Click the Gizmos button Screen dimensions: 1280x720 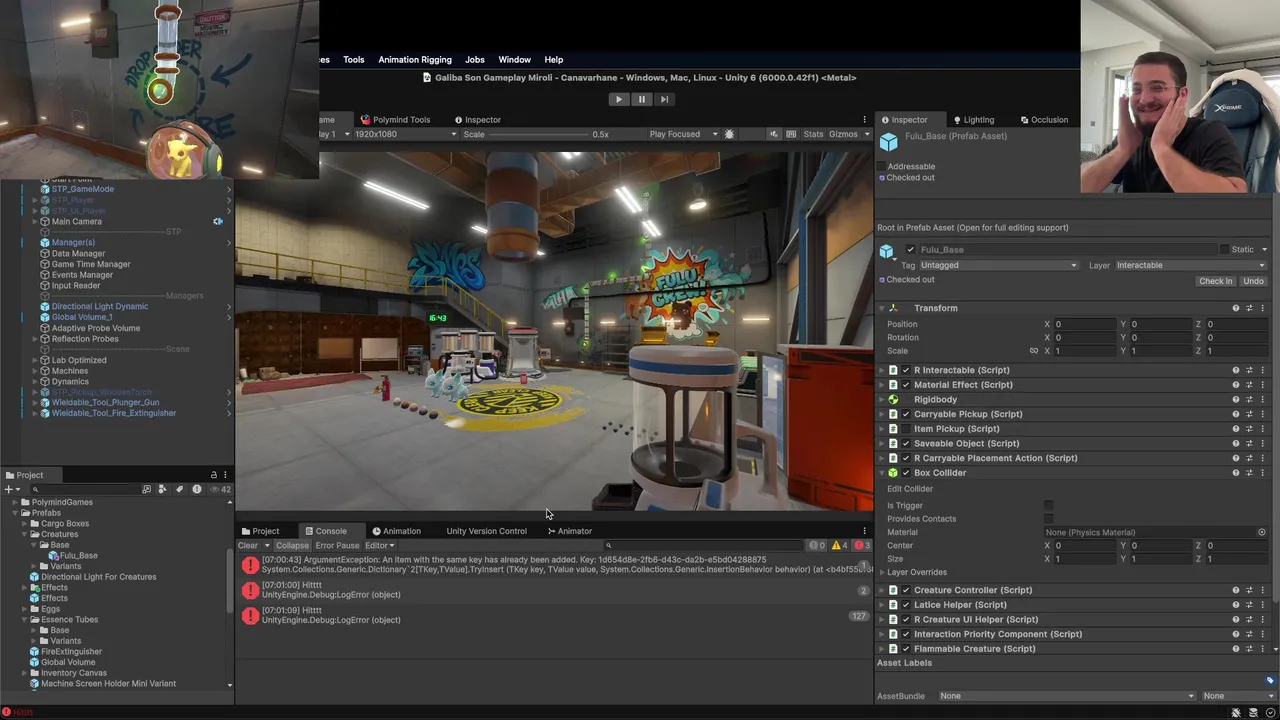(x=842, y=134)
